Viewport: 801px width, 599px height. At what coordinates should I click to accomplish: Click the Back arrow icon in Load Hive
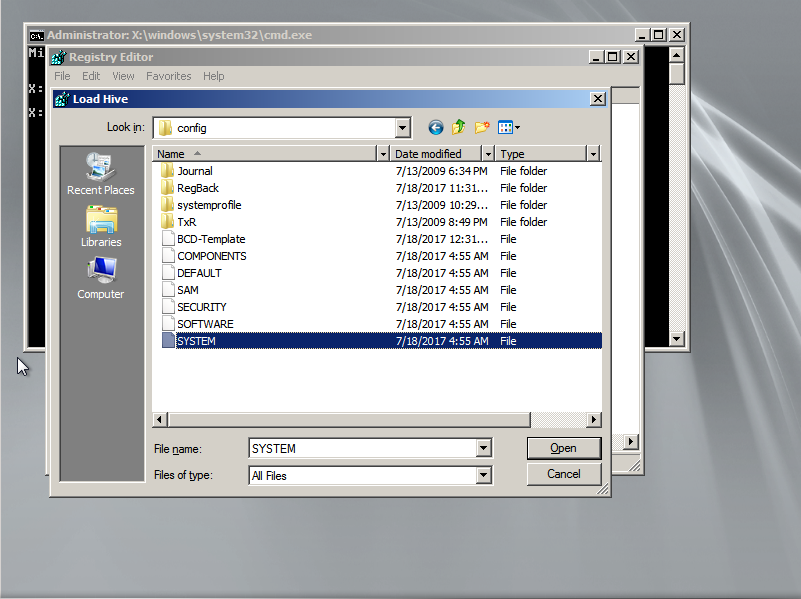(435, 128)
